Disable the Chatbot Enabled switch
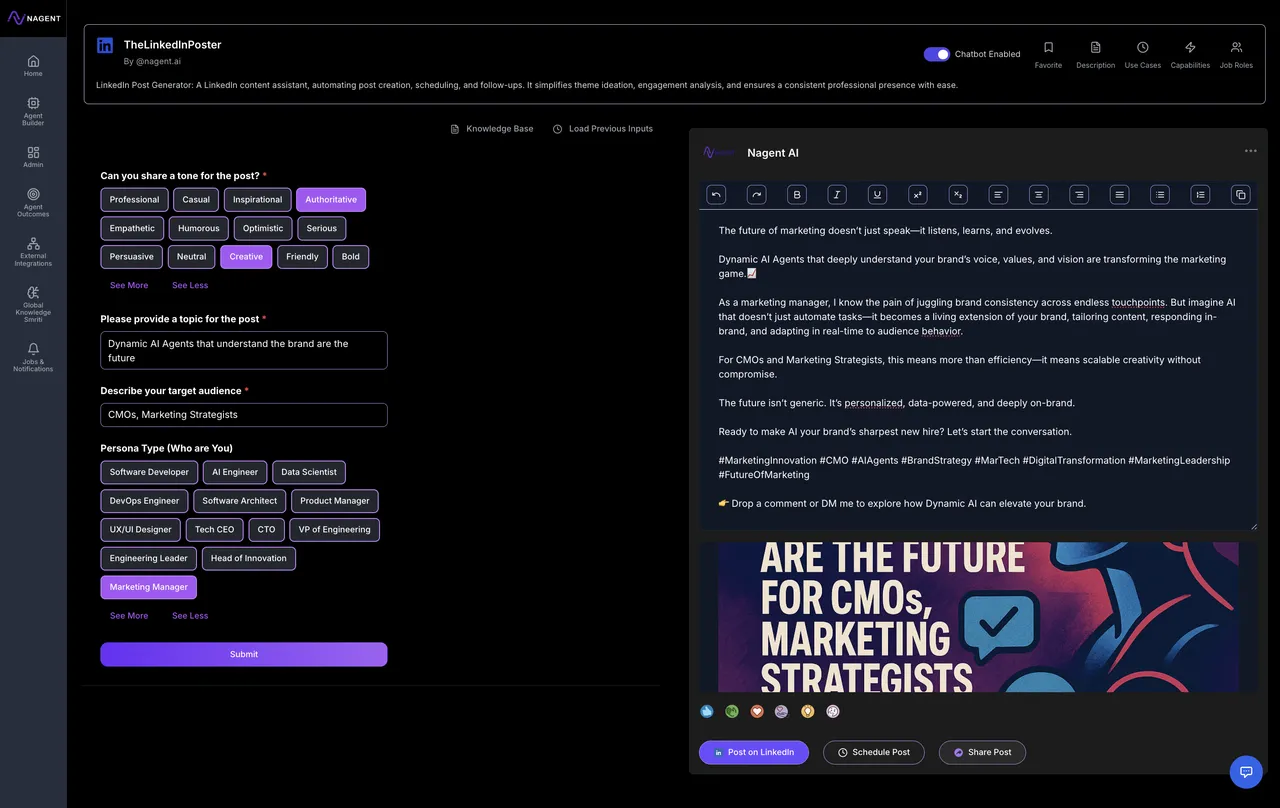Image resolution: width=1280 pixels, height=808 pixels. tap(937, 54)
